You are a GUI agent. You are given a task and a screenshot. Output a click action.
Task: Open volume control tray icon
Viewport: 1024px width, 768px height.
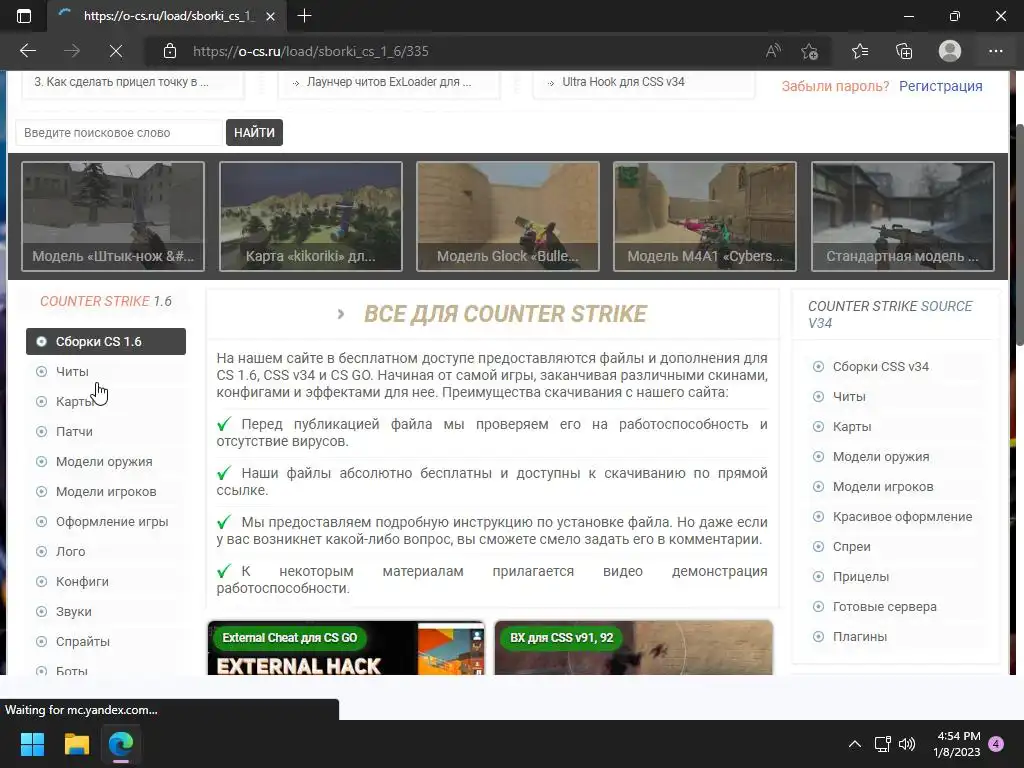coord(906,744)
